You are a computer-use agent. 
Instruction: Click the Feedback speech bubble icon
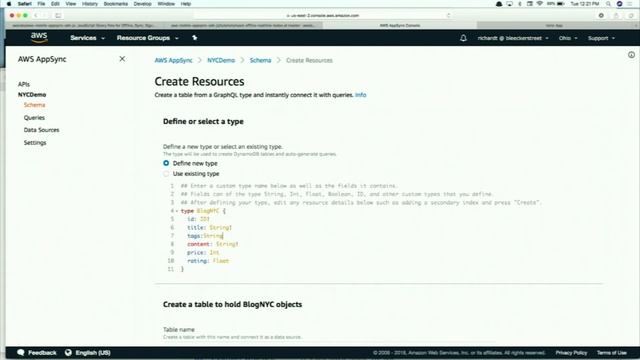pyautogui.click(x=21, y=352)
